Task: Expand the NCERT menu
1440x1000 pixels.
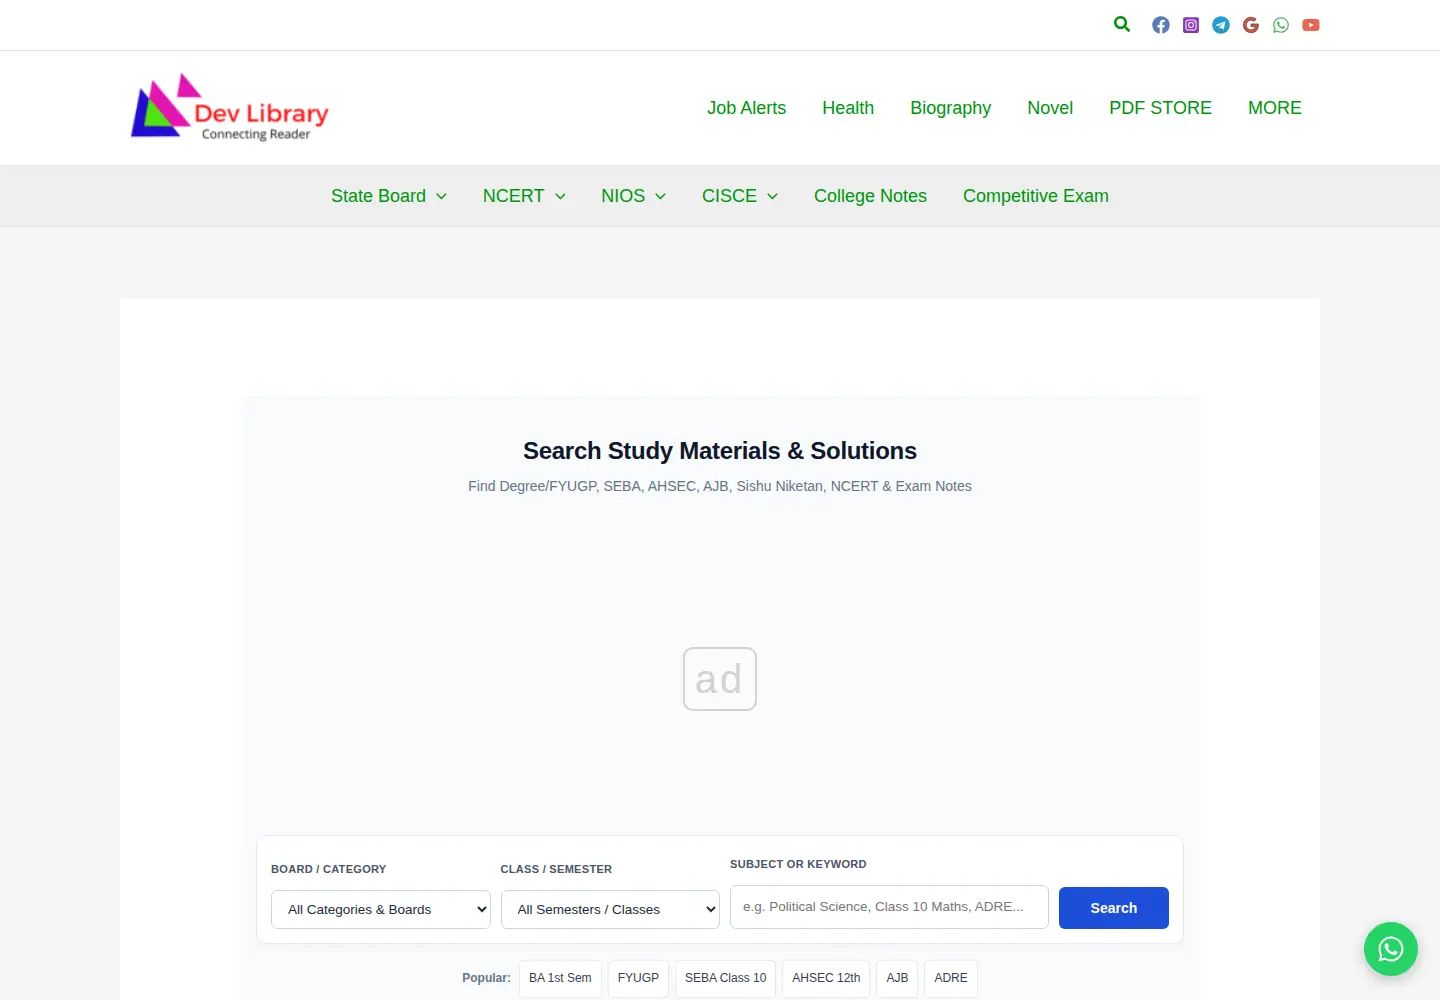Action: point(524,196)
